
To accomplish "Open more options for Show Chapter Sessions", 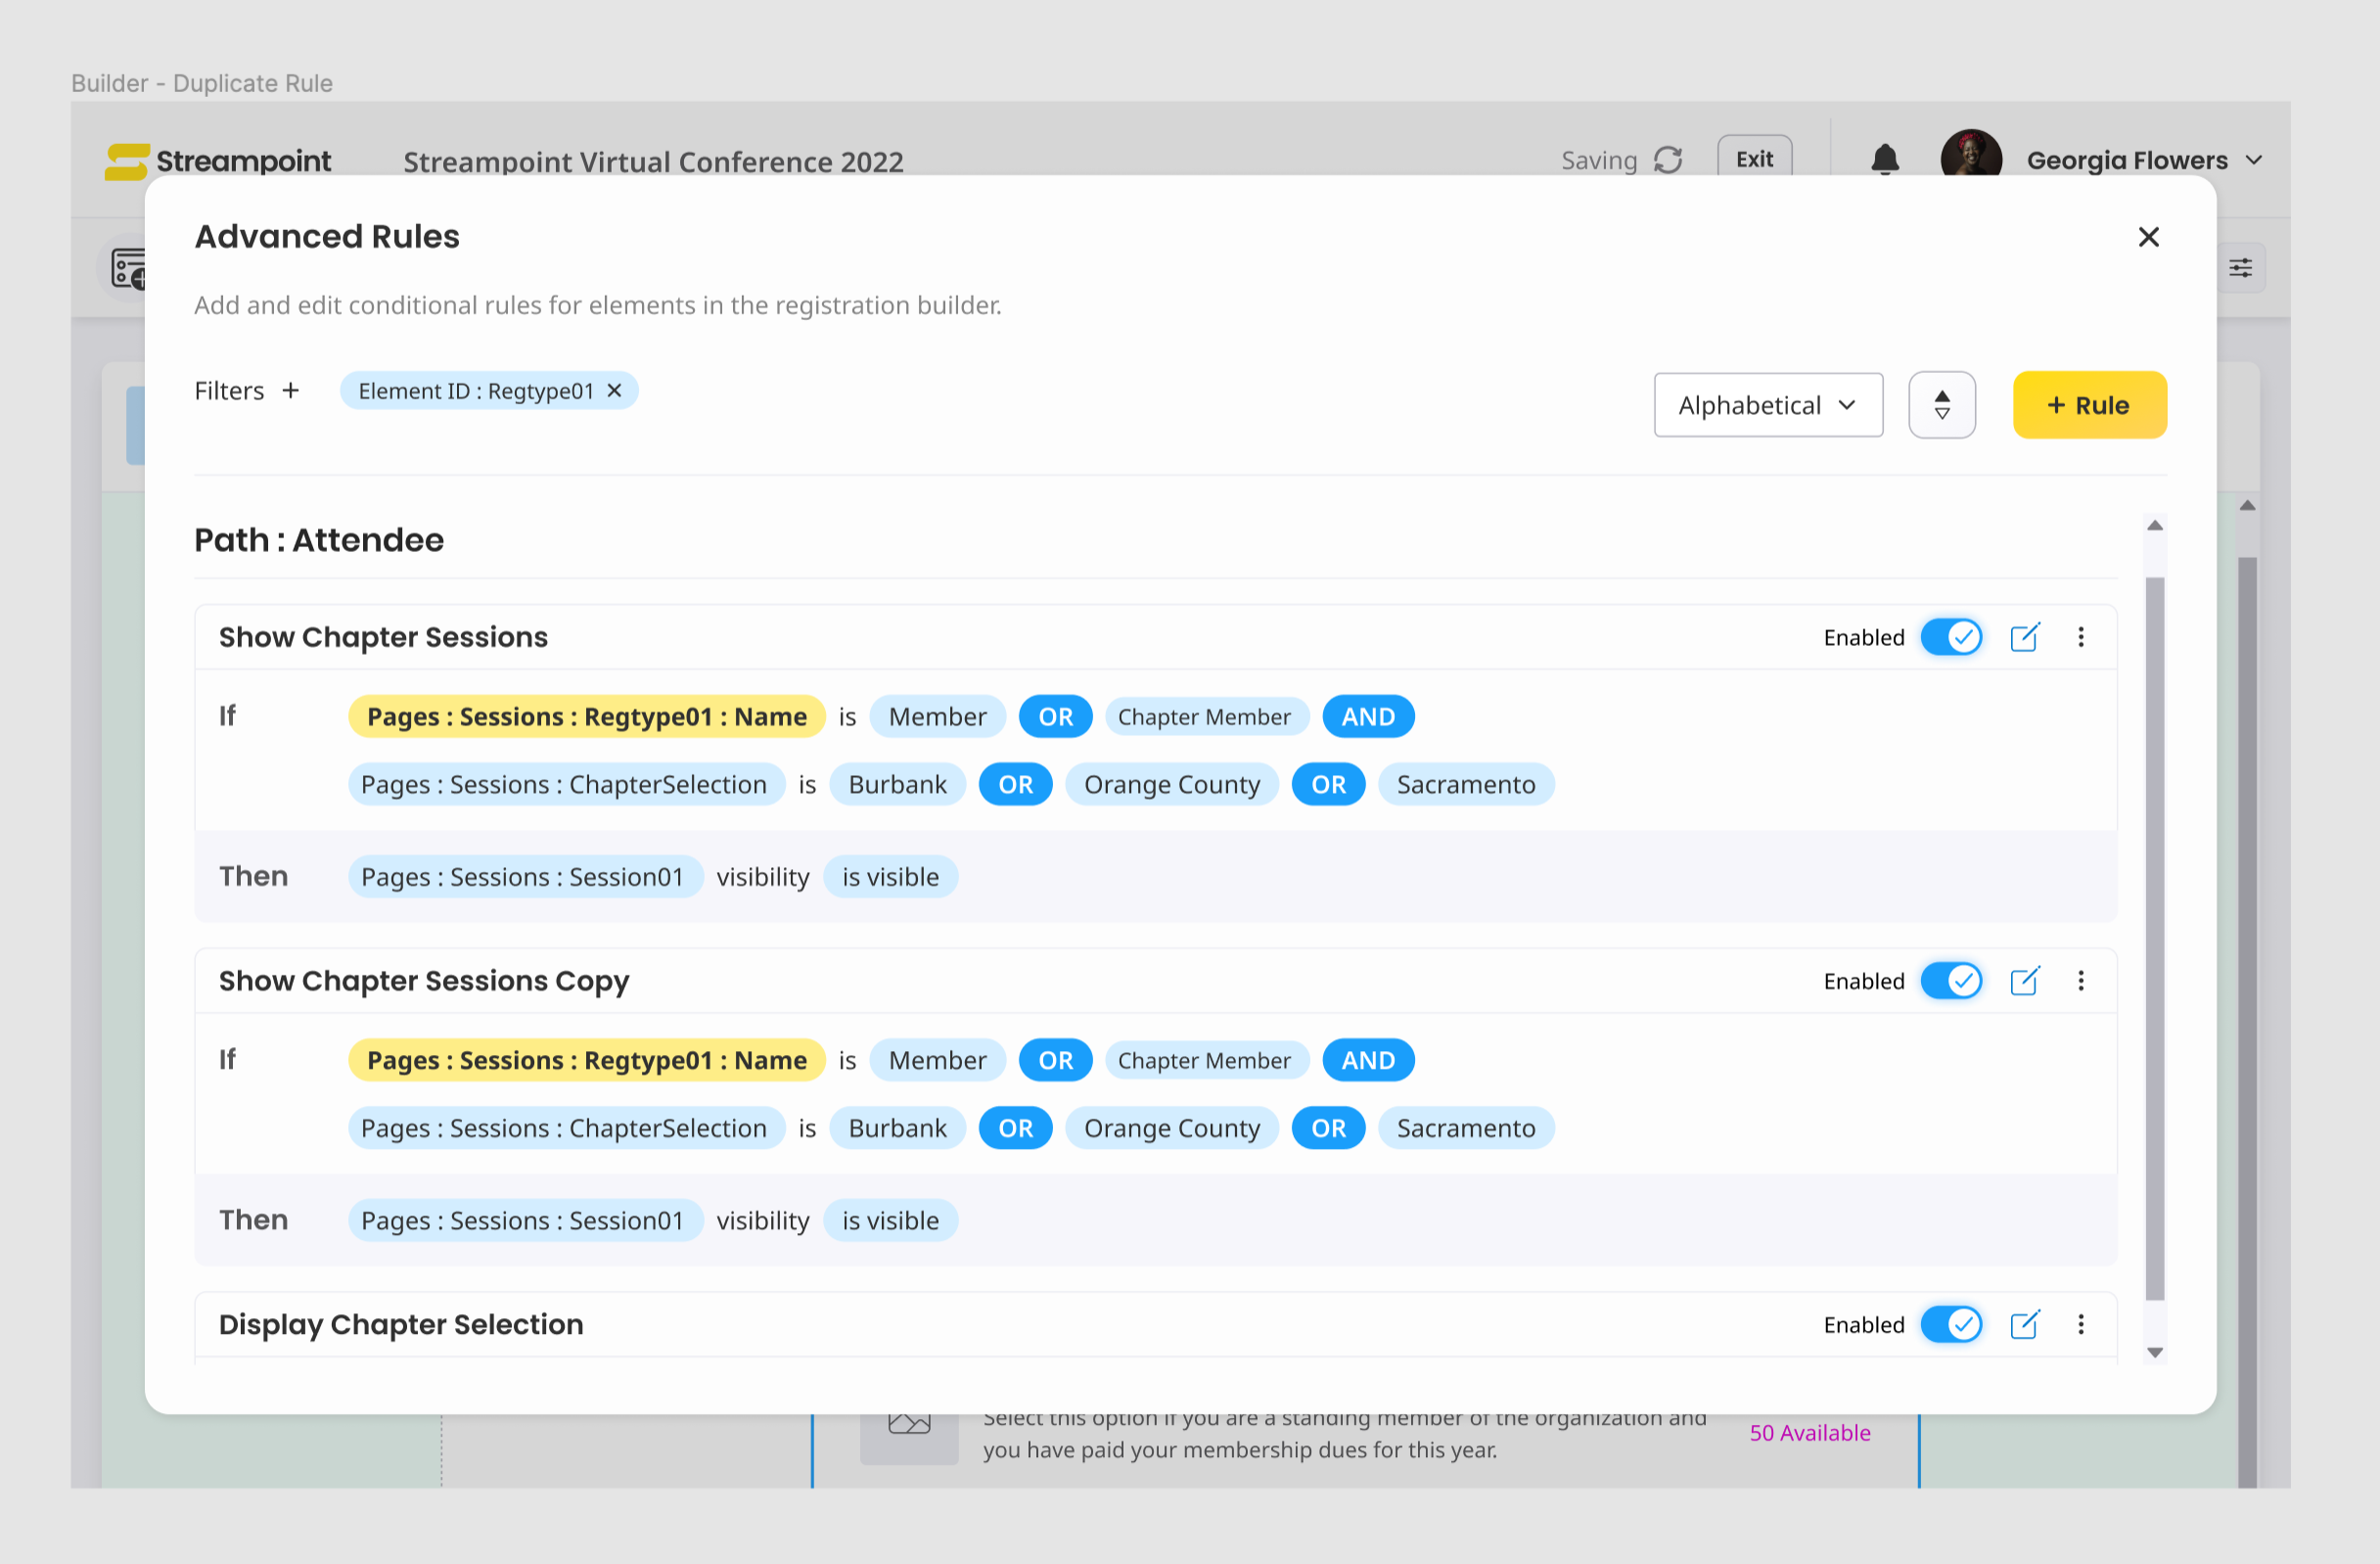I will tap(2081, 637).
